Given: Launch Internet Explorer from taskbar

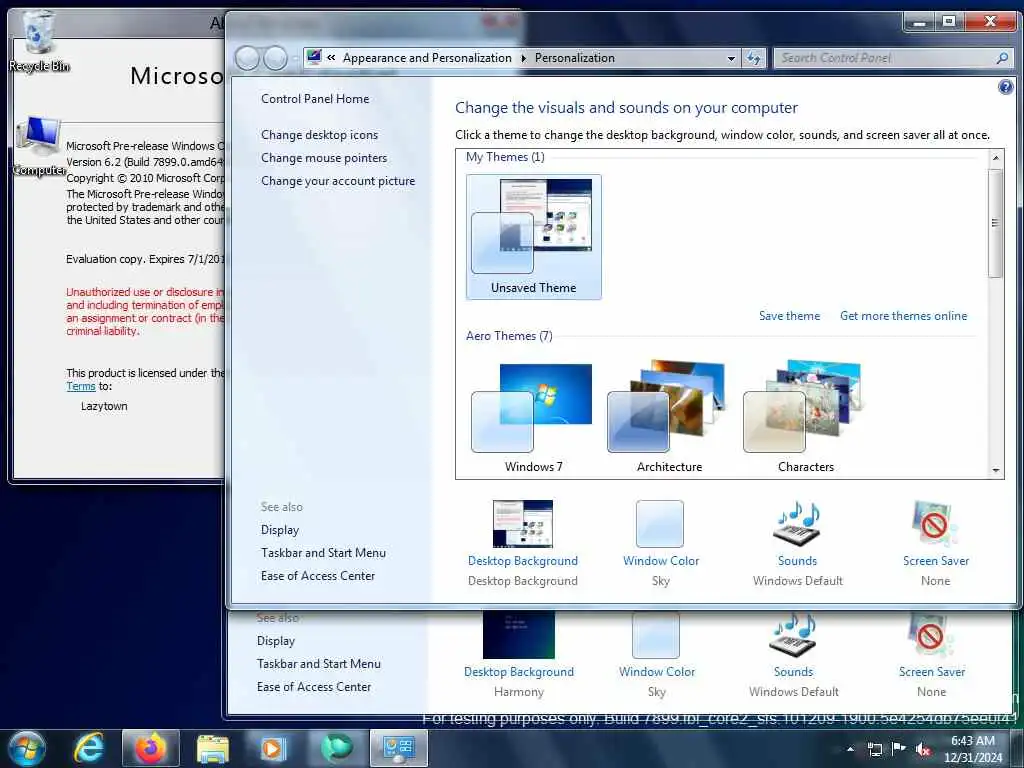Looking at the screenshot, I should [x=88, y=748].
